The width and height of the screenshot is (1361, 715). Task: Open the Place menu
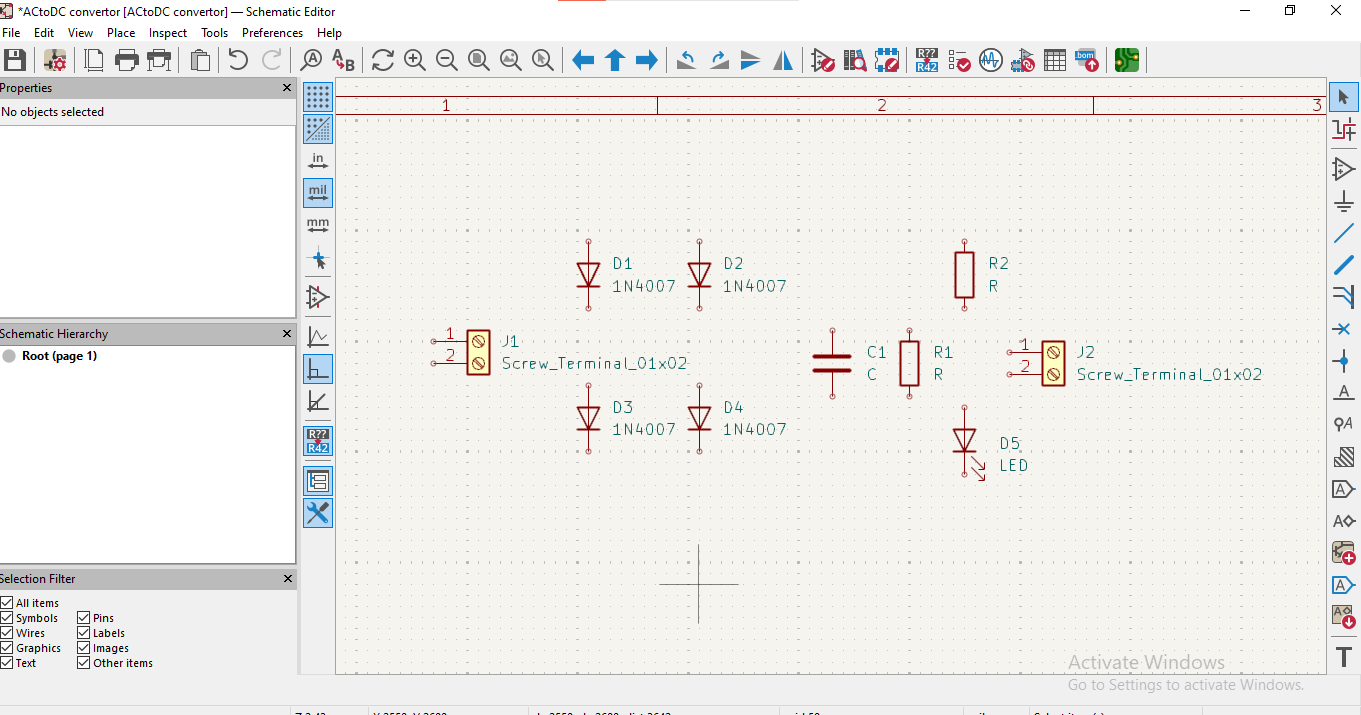click(x=121, y=33)
